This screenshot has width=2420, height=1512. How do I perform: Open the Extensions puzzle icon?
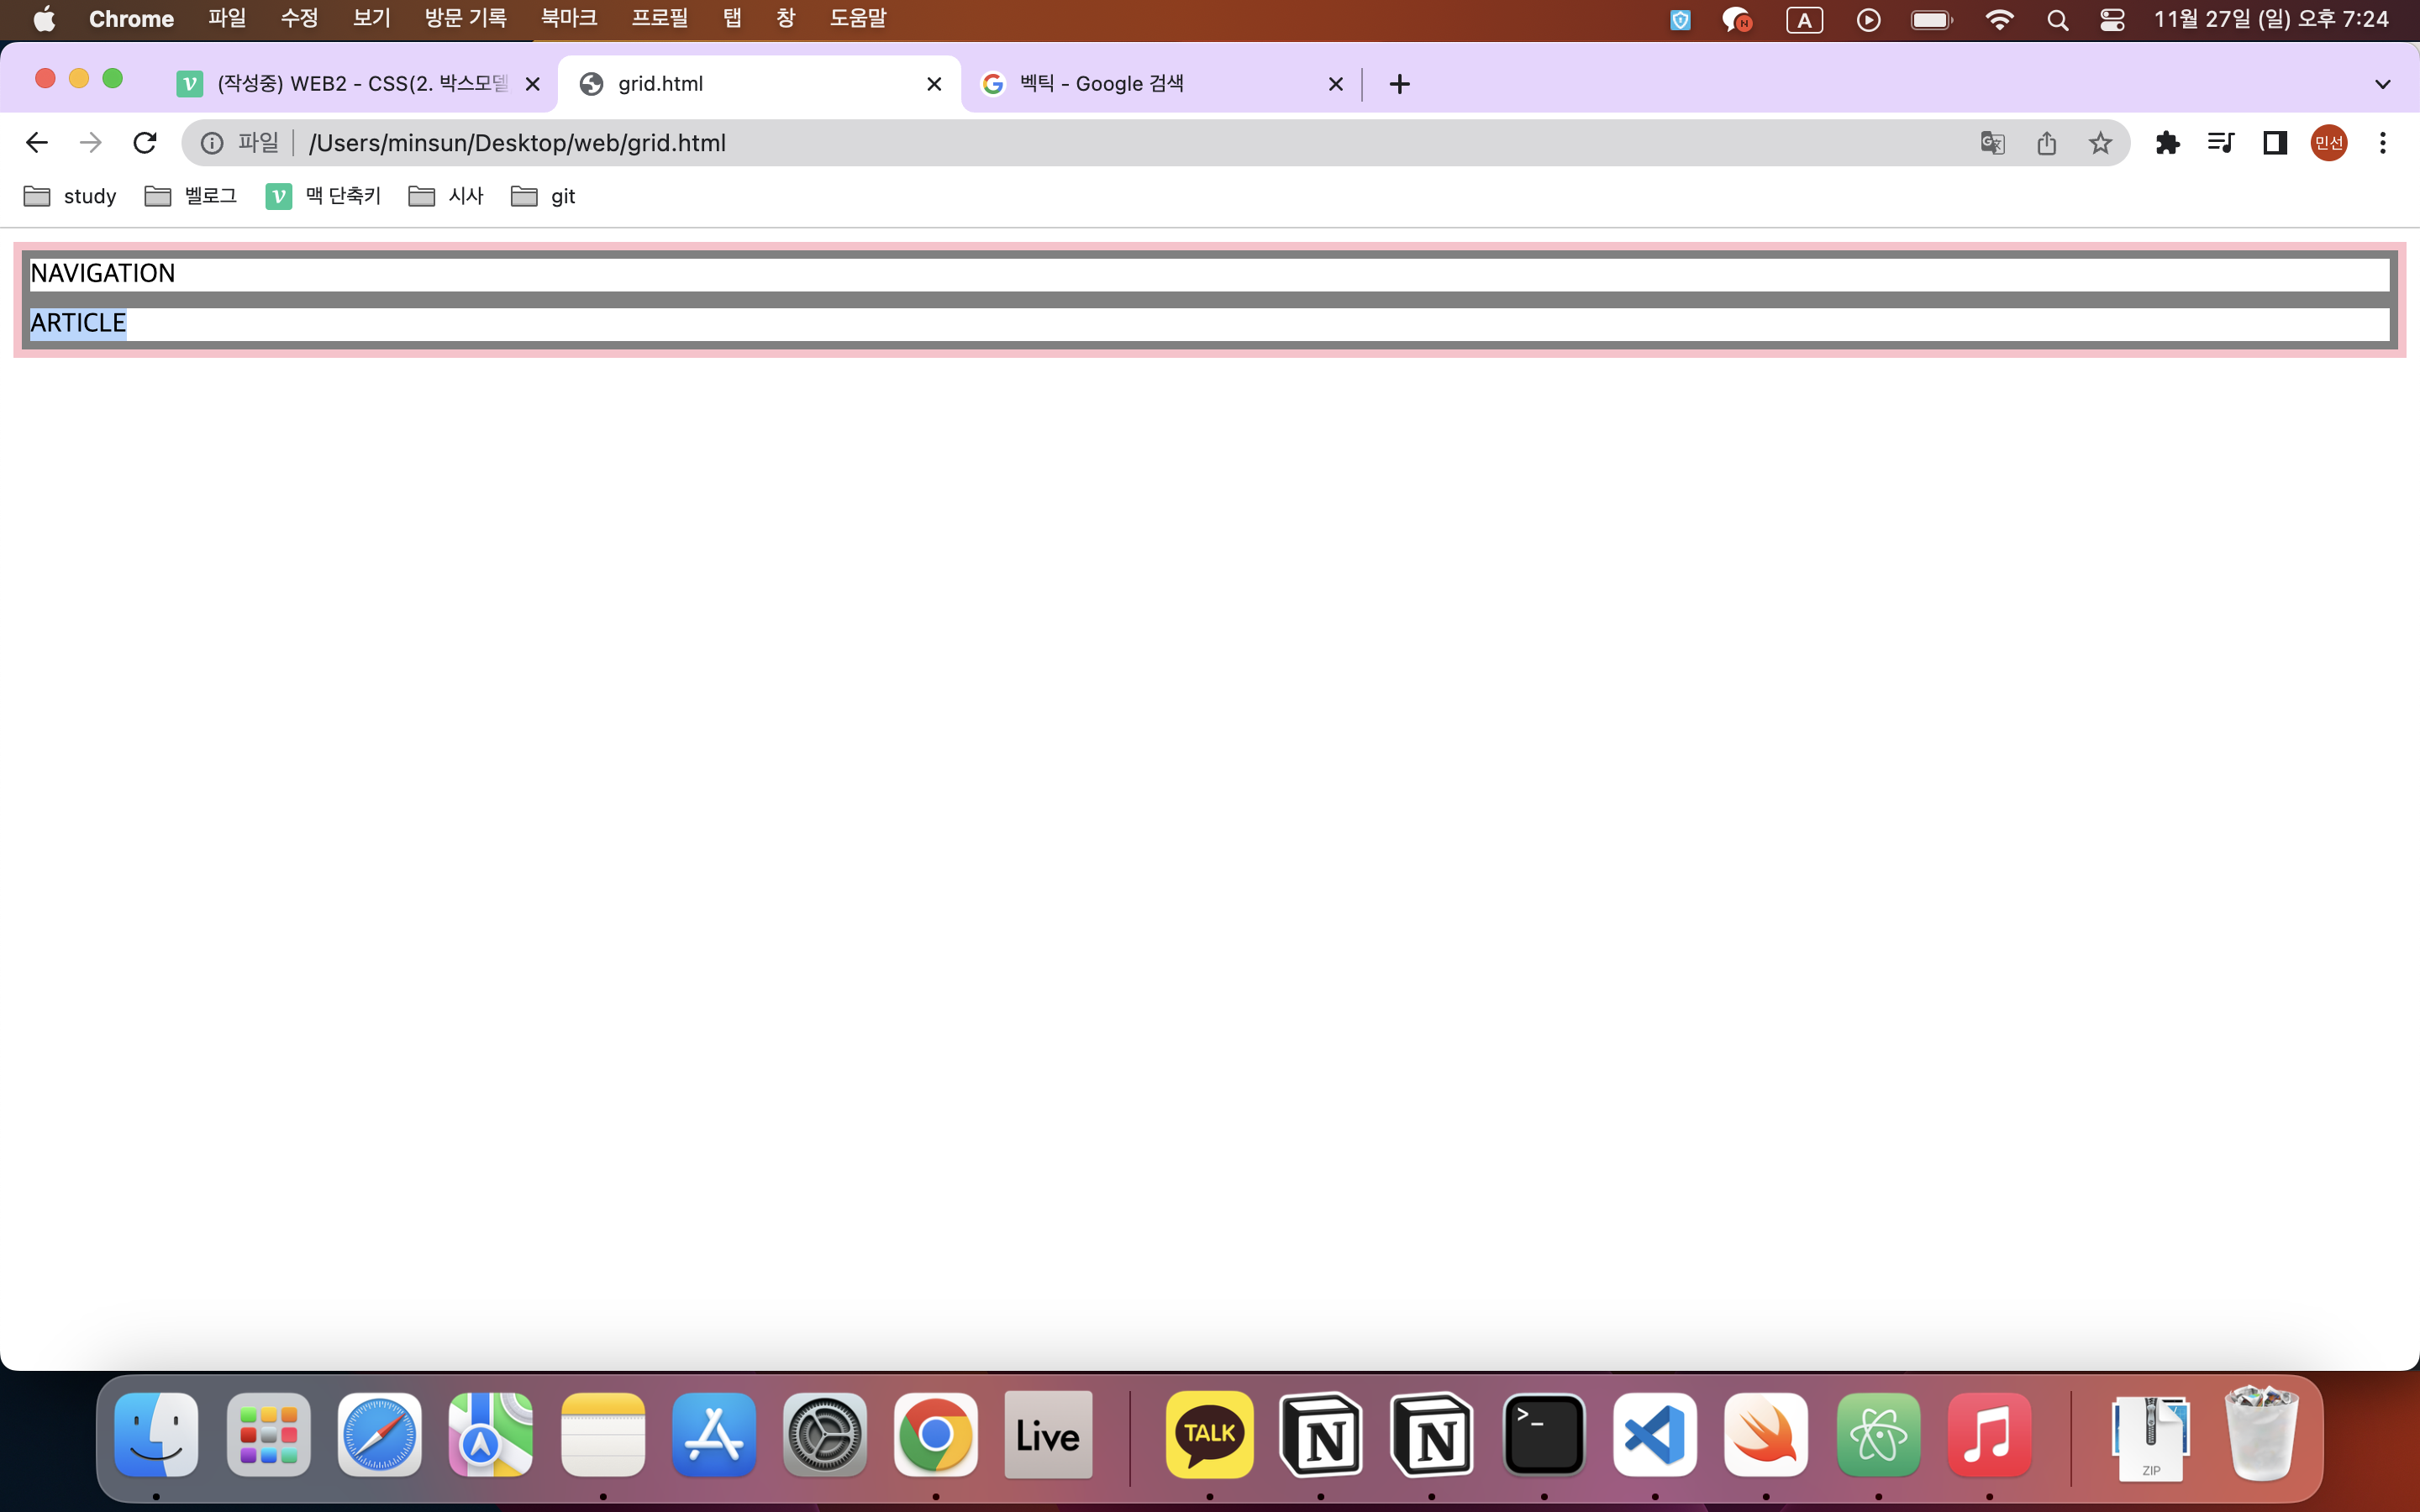[2167, 143]
